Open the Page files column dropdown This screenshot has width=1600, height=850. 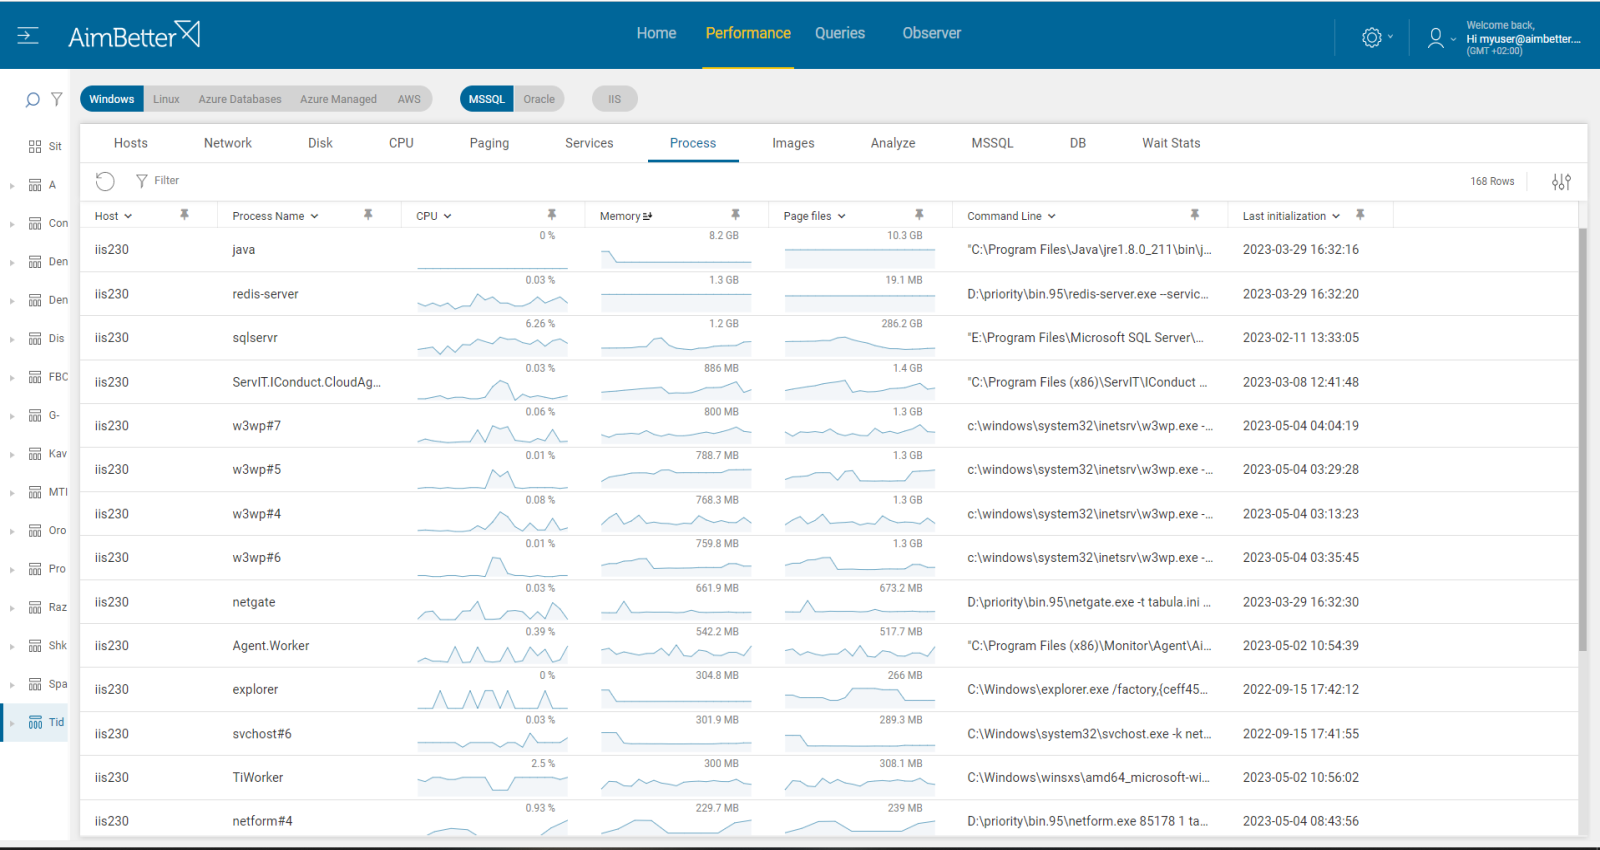(841, 217)
